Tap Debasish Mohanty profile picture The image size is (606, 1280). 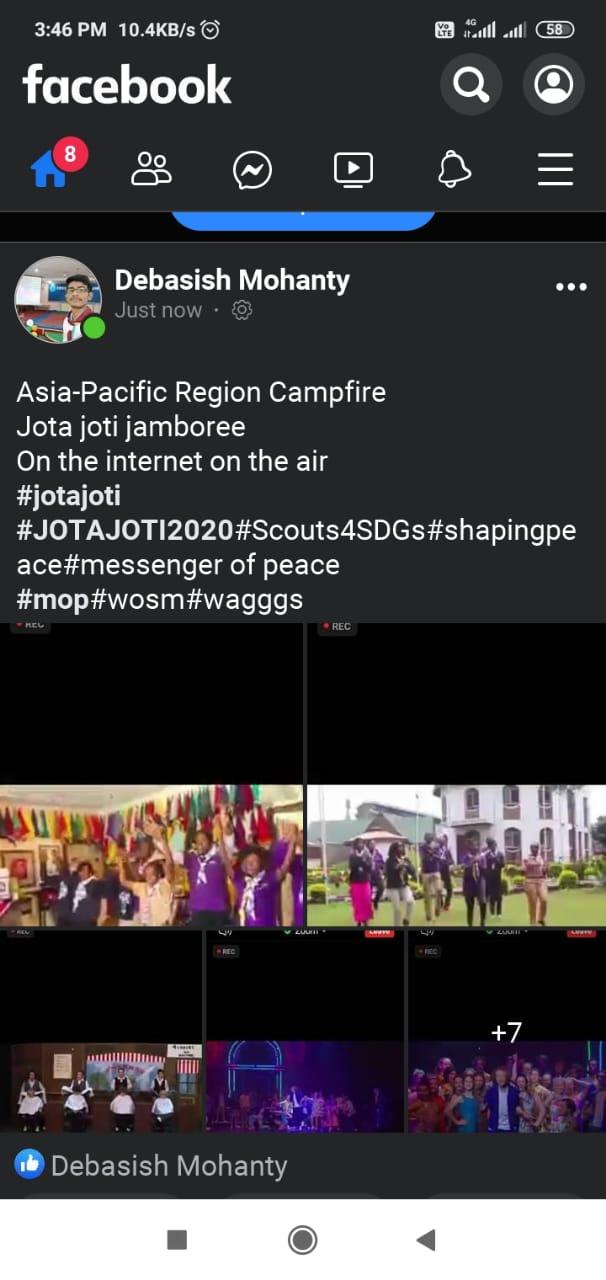coord(58,299)
